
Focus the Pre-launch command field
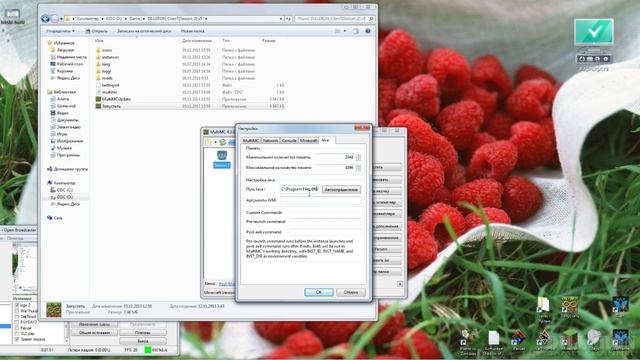(x=325, y=222)
